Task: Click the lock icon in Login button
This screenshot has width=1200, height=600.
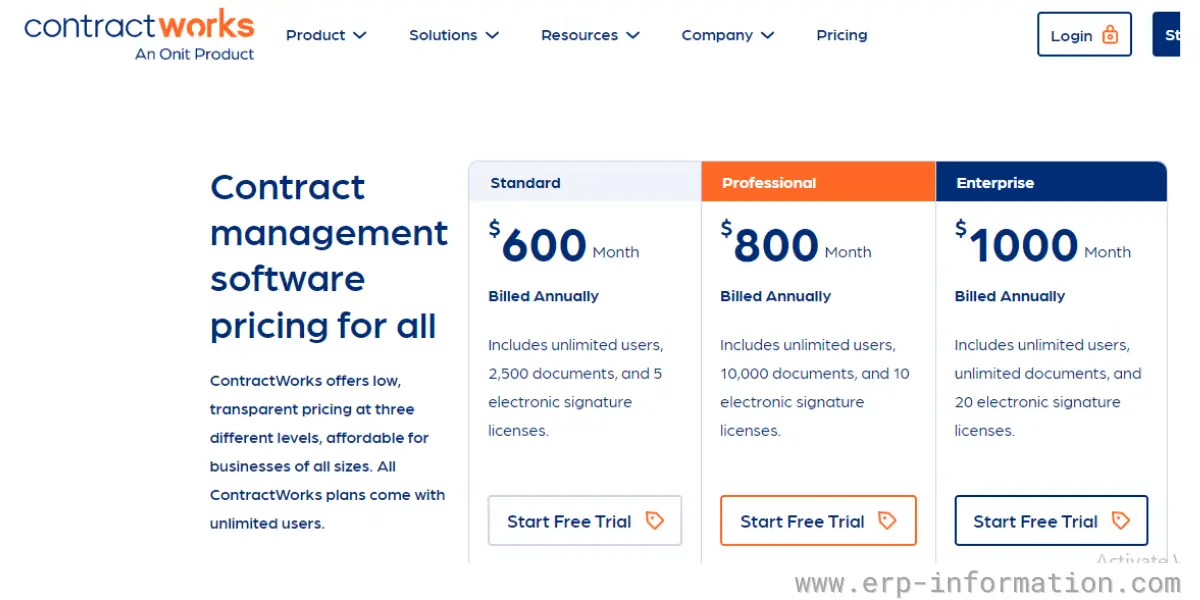Action: [x=1110, y=35]
